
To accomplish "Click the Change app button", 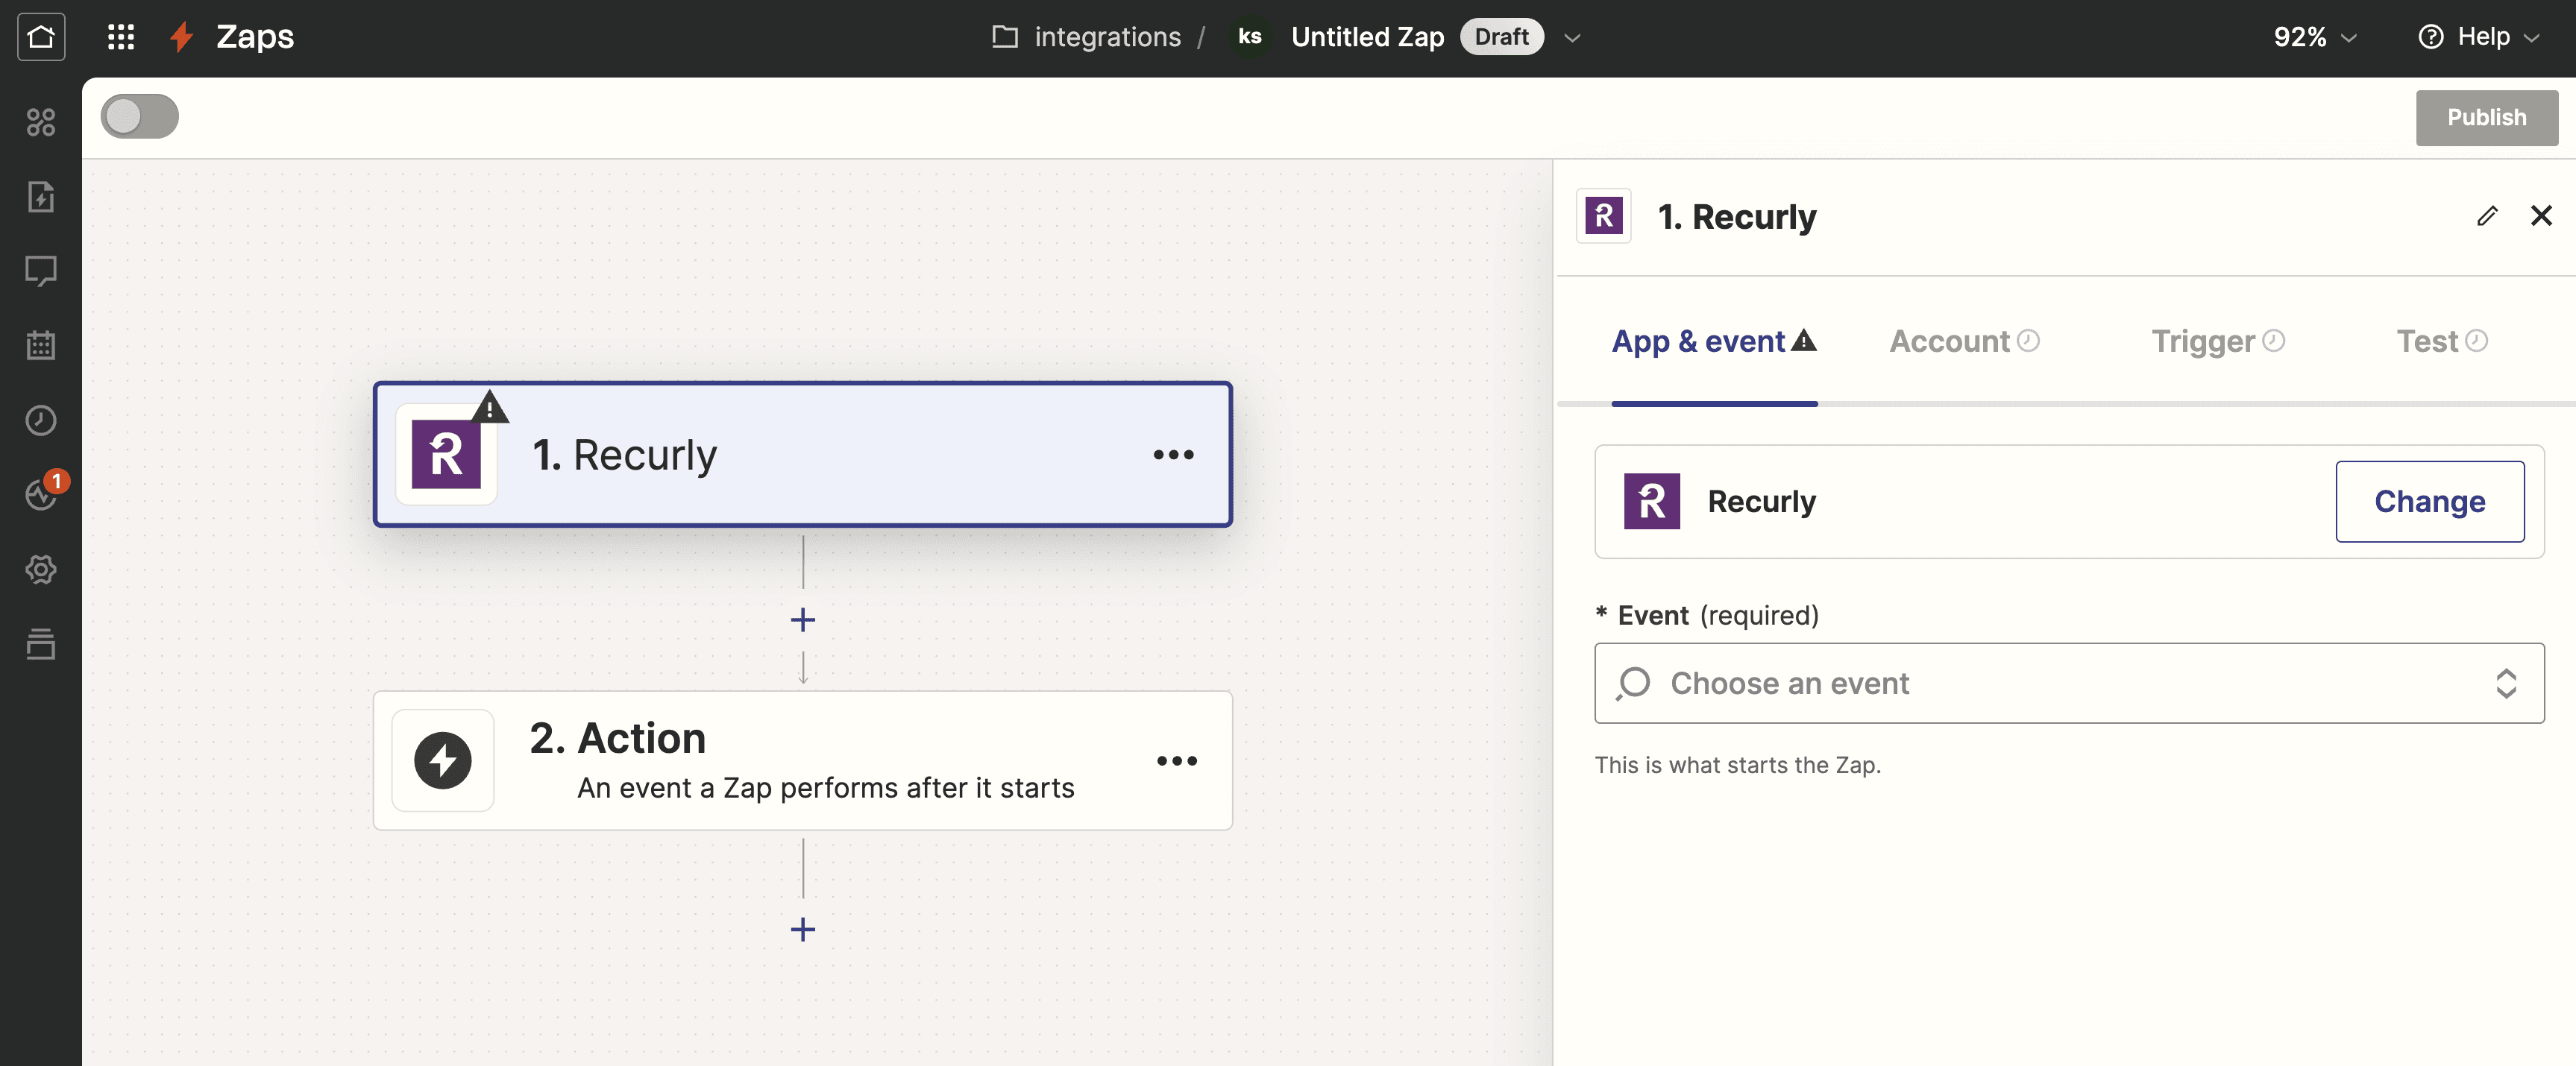I will [2430, 502].
